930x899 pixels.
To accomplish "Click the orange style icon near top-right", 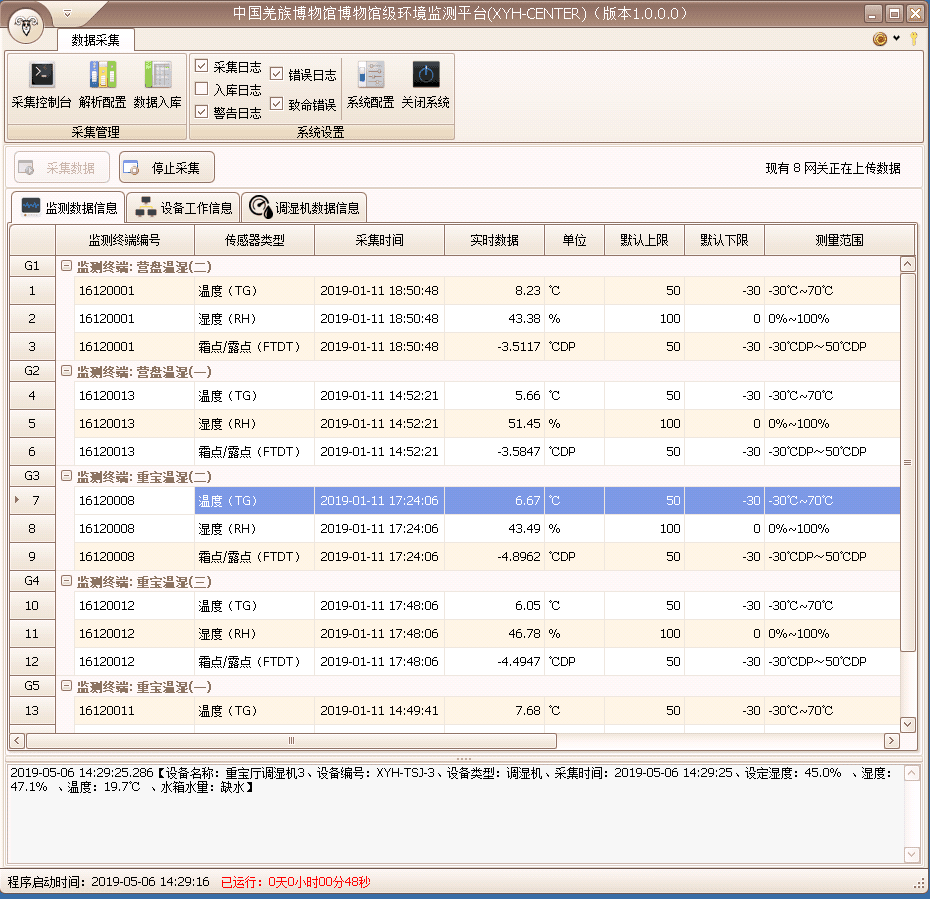I will pos(880,39).
